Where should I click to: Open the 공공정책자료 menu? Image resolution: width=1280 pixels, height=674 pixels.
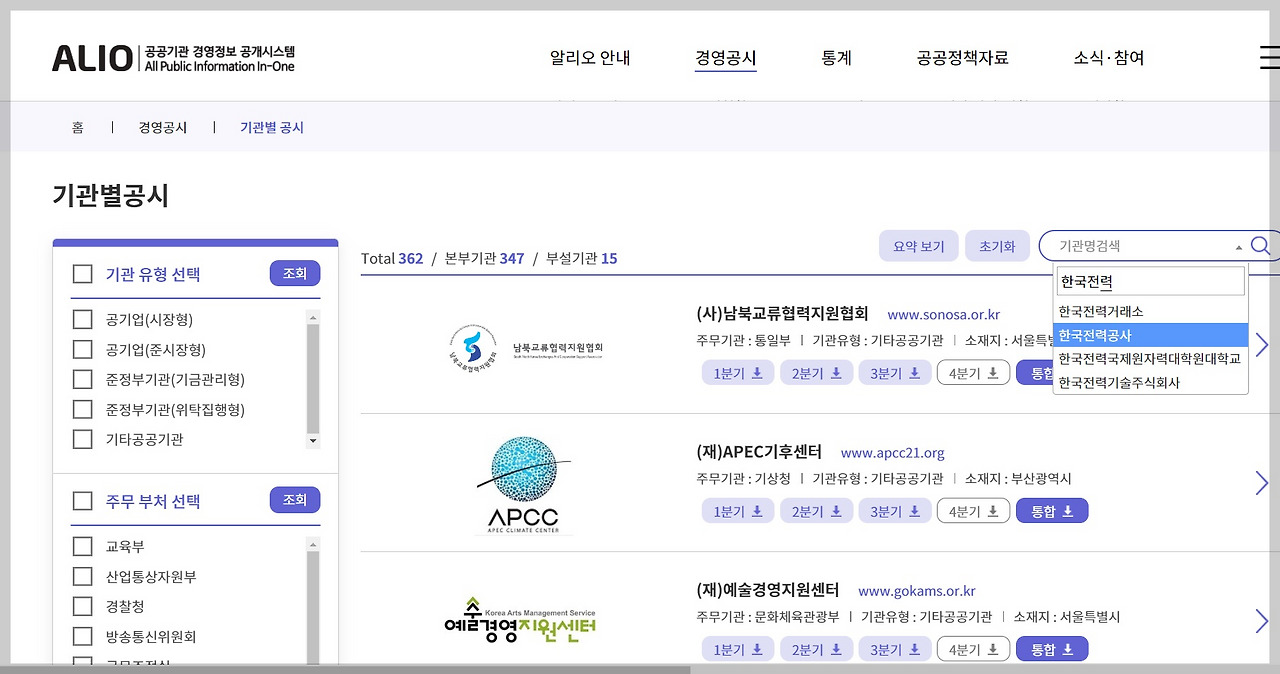point(961,58)
